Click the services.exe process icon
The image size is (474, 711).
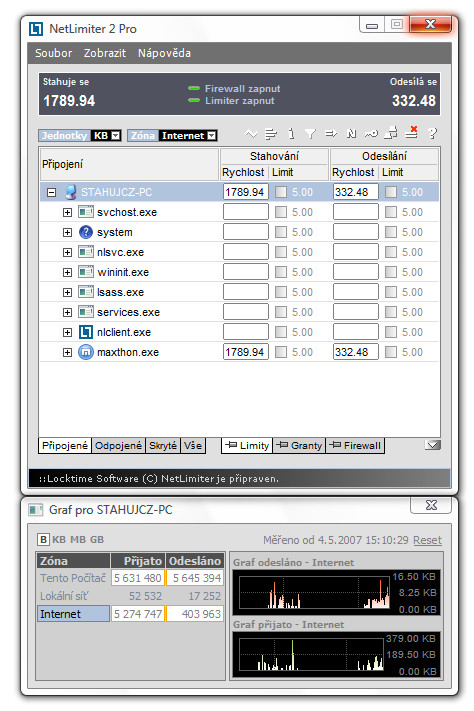86,312
